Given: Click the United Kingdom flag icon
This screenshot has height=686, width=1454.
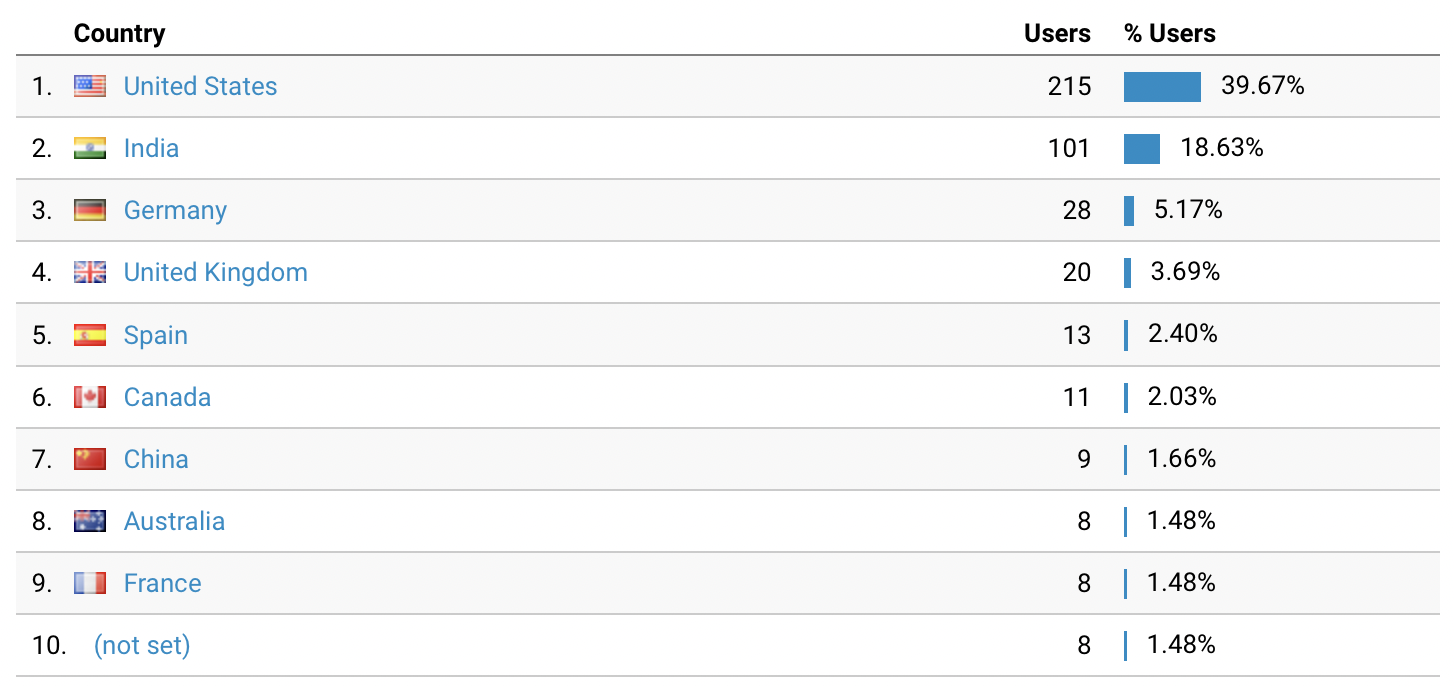Looking at the screenshot, I should (90, 273).
